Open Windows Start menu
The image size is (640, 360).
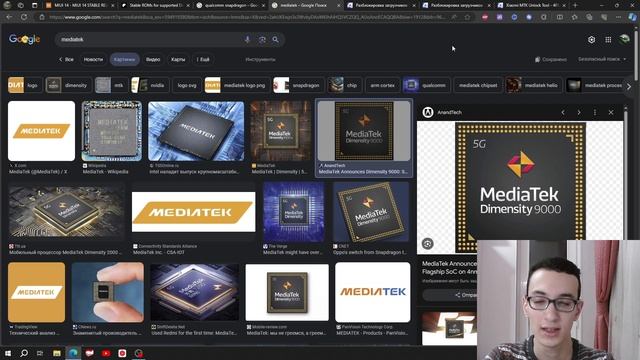pos(8,353)
